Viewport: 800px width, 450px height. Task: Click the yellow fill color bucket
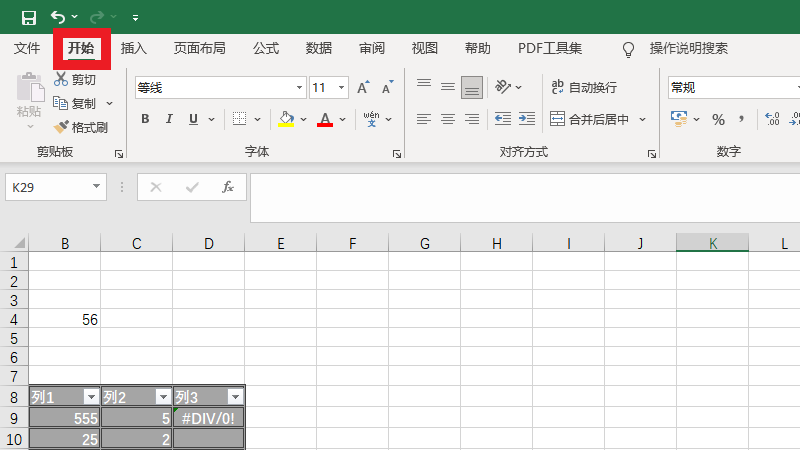[x=286, y=119]
